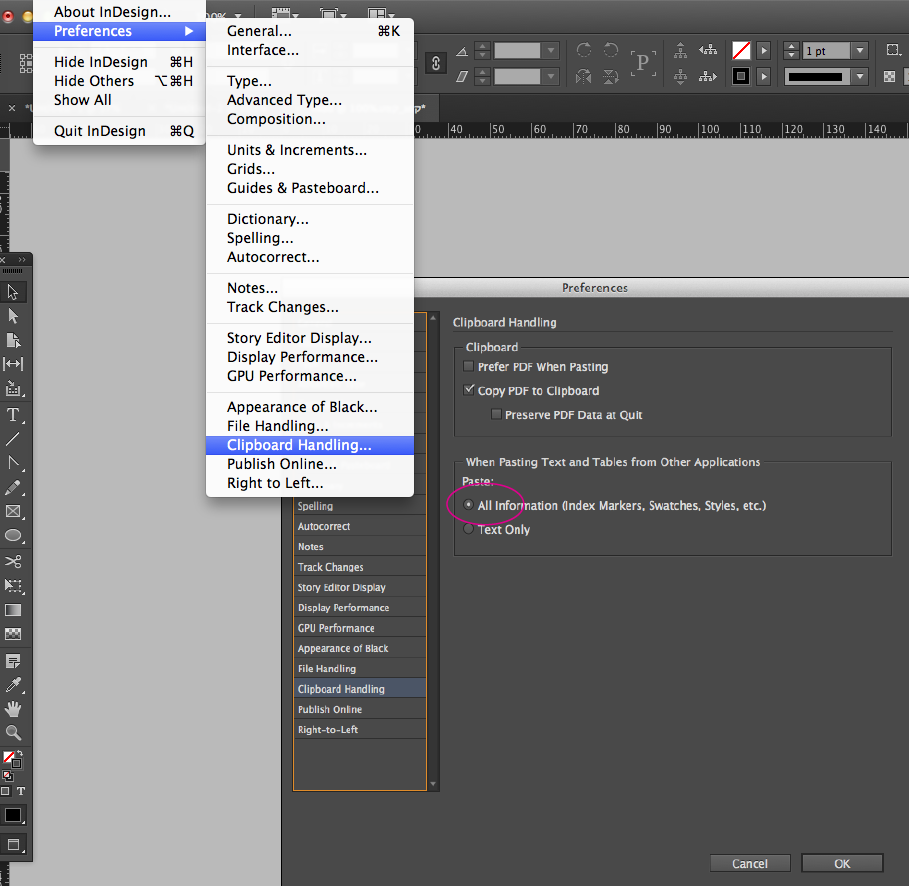Click the Flip Horizontal icon
The image size is (909, 886).
(584, 76)
